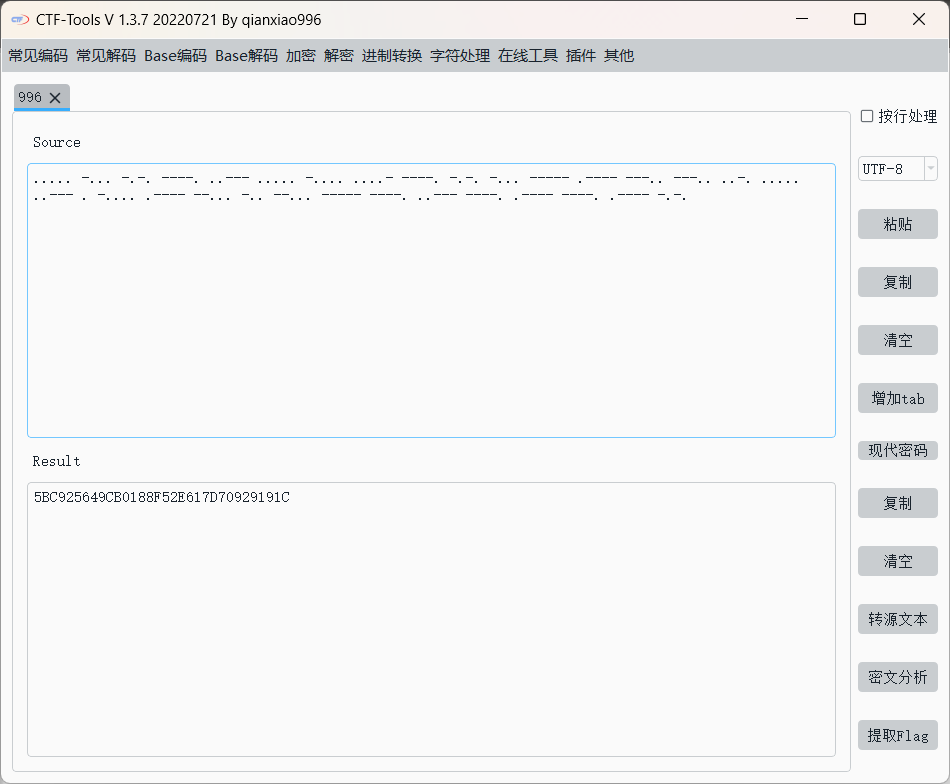Click the 现代密码 button
950x784 pixels.
(897, 450)
